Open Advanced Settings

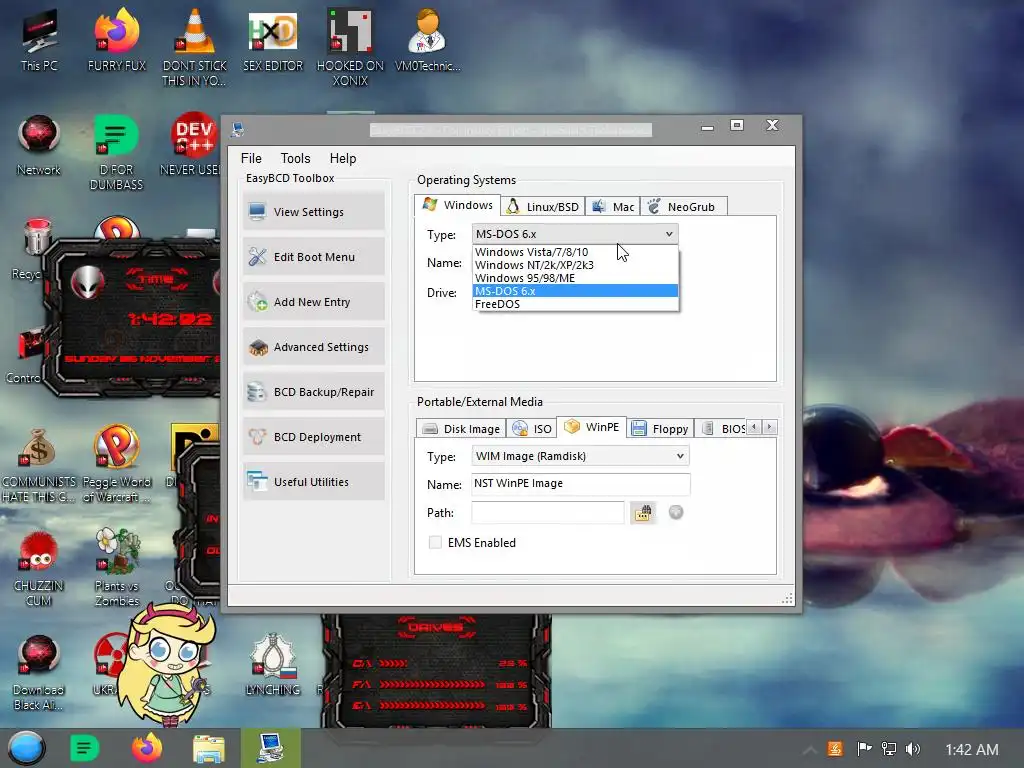click(x=314, y=347)
